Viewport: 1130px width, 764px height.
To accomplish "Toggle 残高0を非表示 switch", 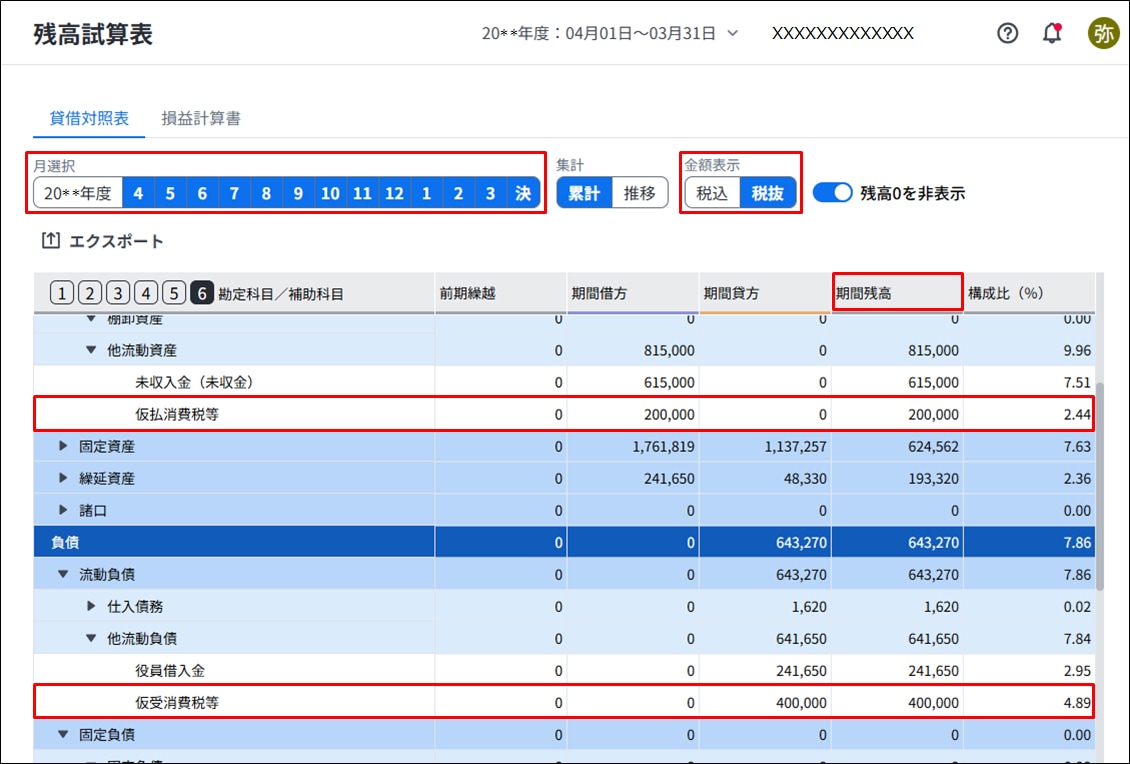I will [x=832, y=192].
